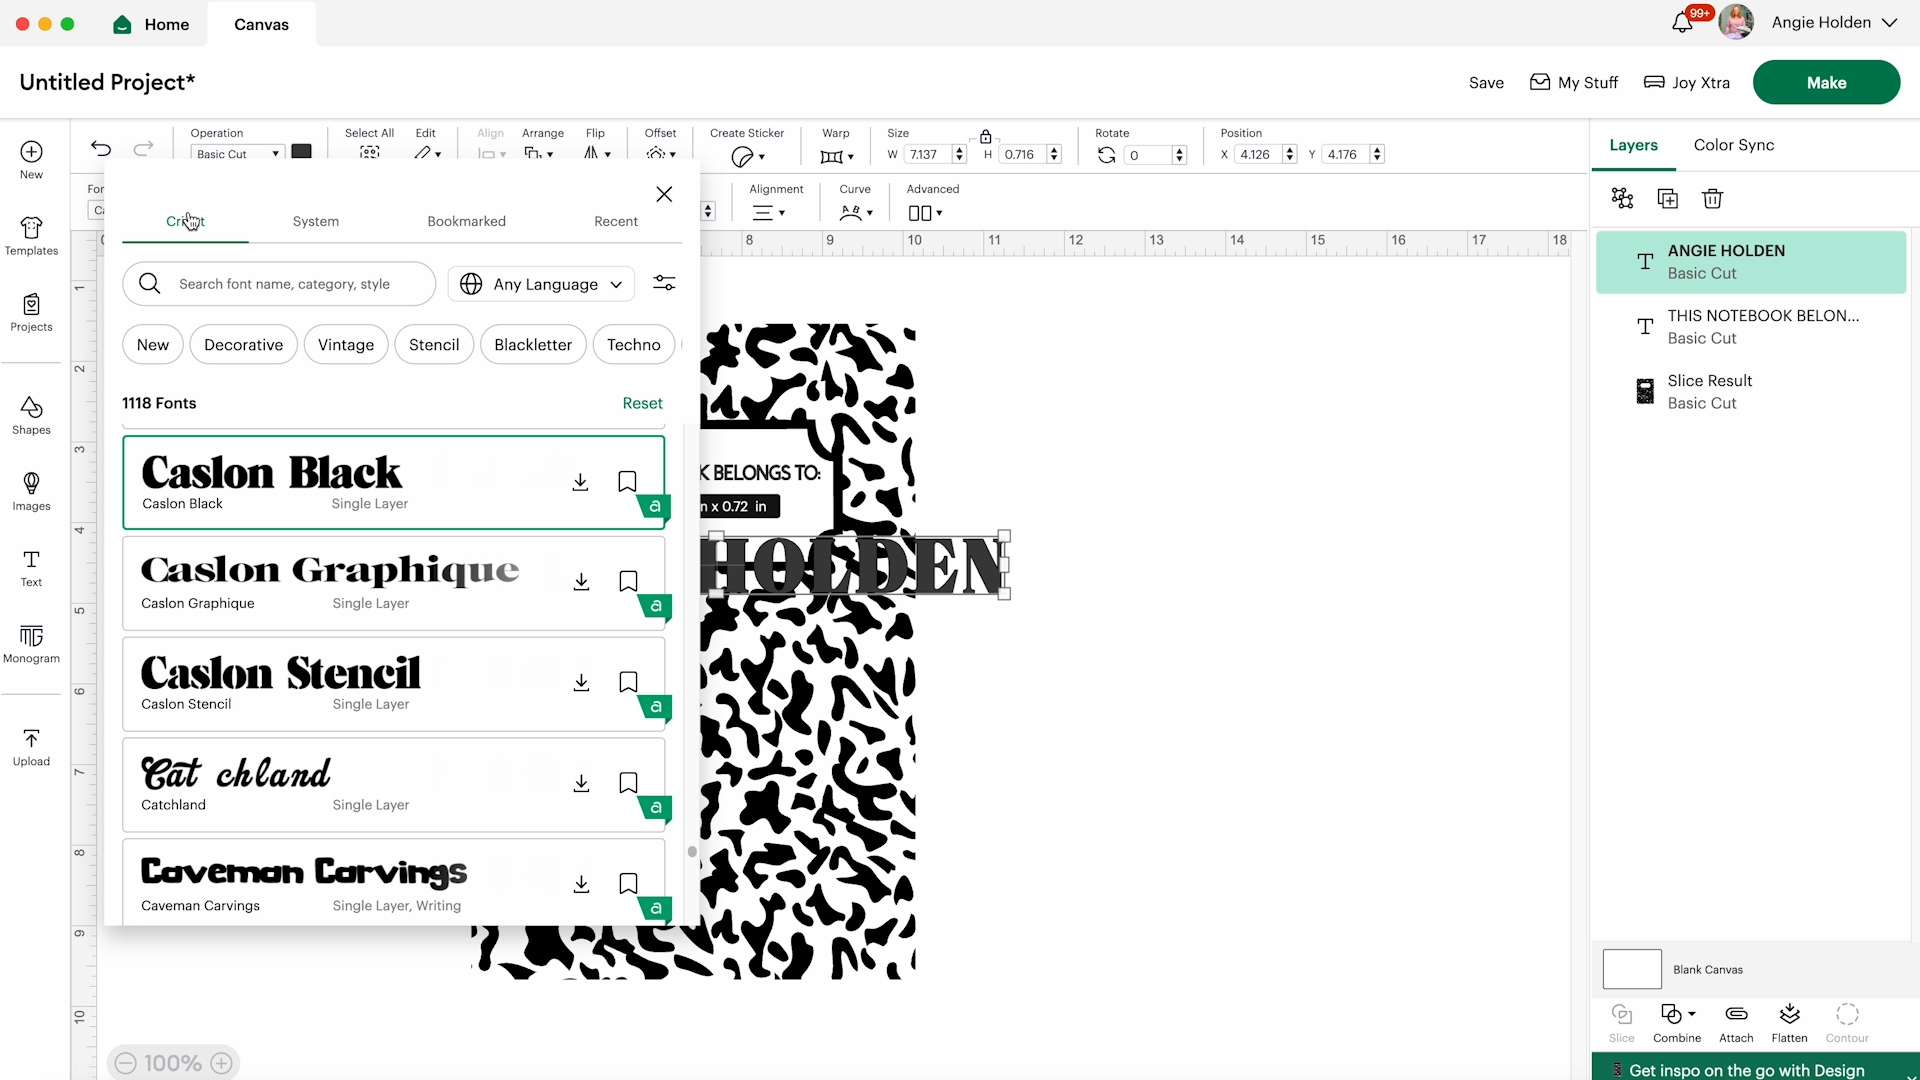Switch to the Color Sync tab
The height and width of the screenshot is (1080, 1920).
(x=1734, y=145)
